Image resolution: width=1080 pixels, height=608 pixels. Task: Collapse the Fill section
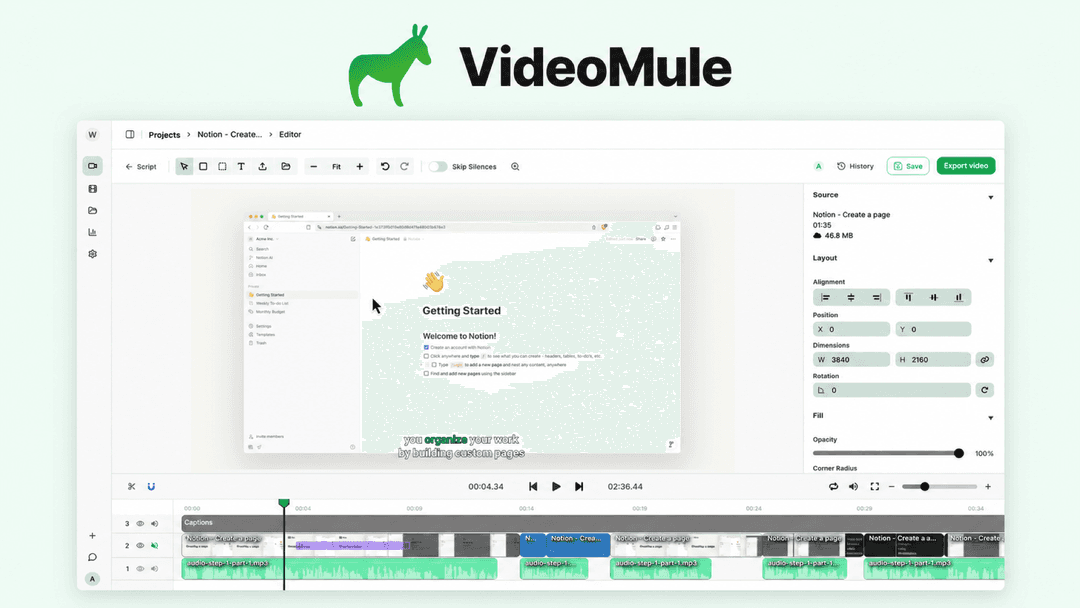click(990, 418)
